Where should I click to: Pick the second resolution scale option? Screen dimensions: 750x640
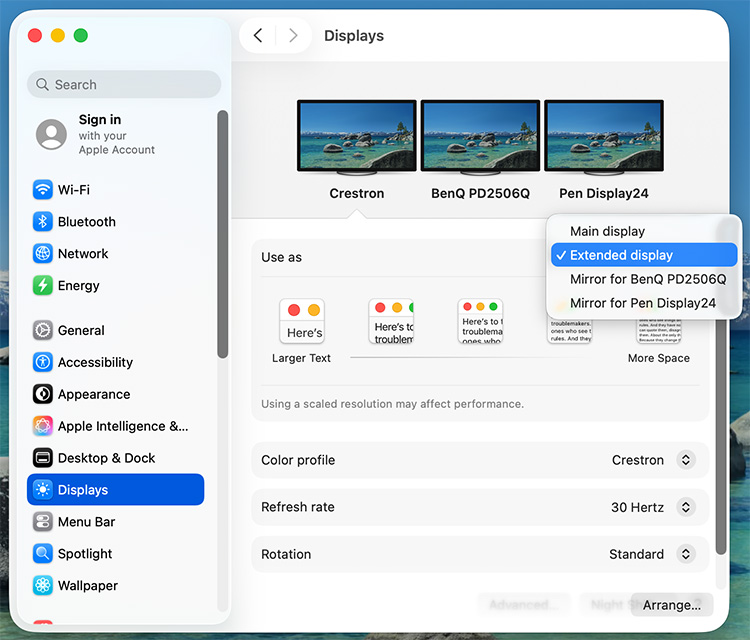tap(391, 321)
